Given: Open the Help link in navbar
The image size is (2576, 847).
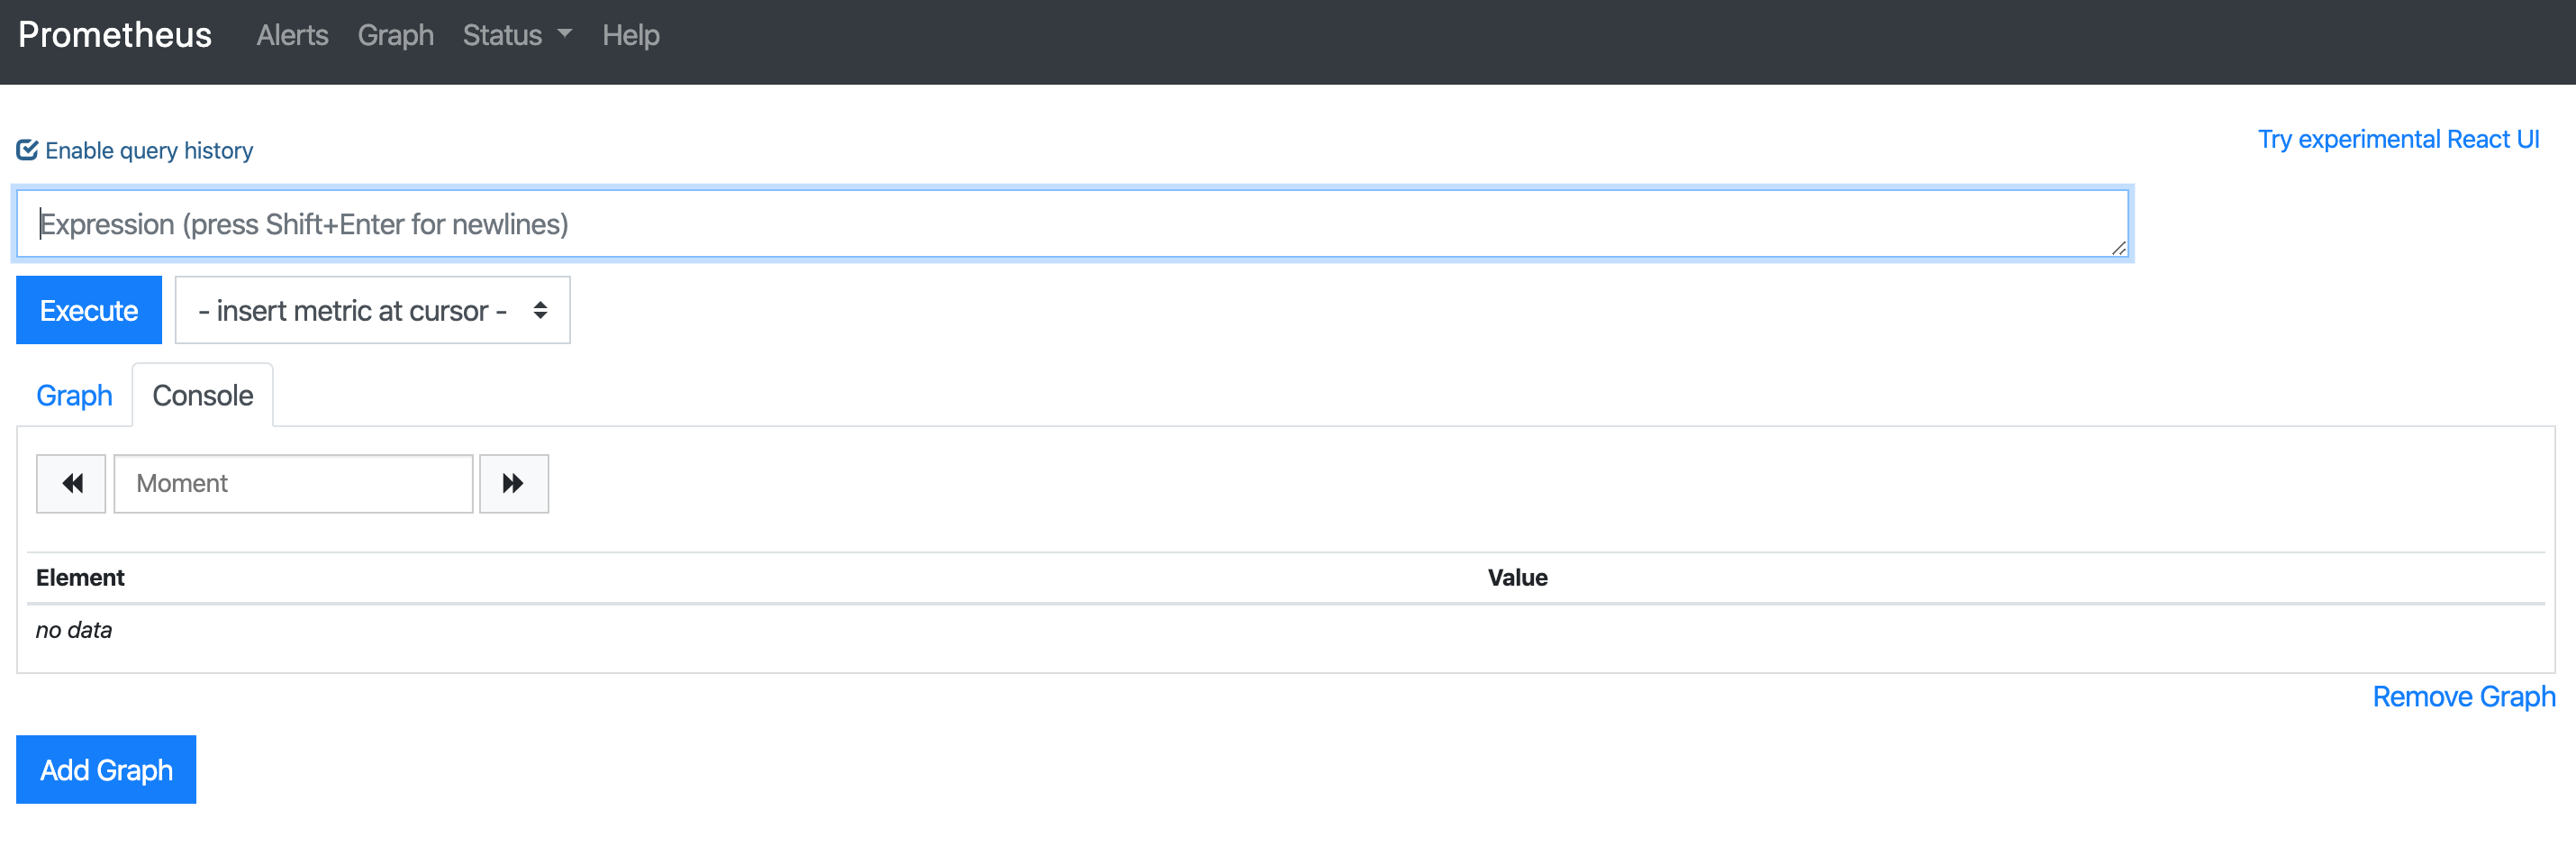Looking at the screenshot, I should (631, 35).
